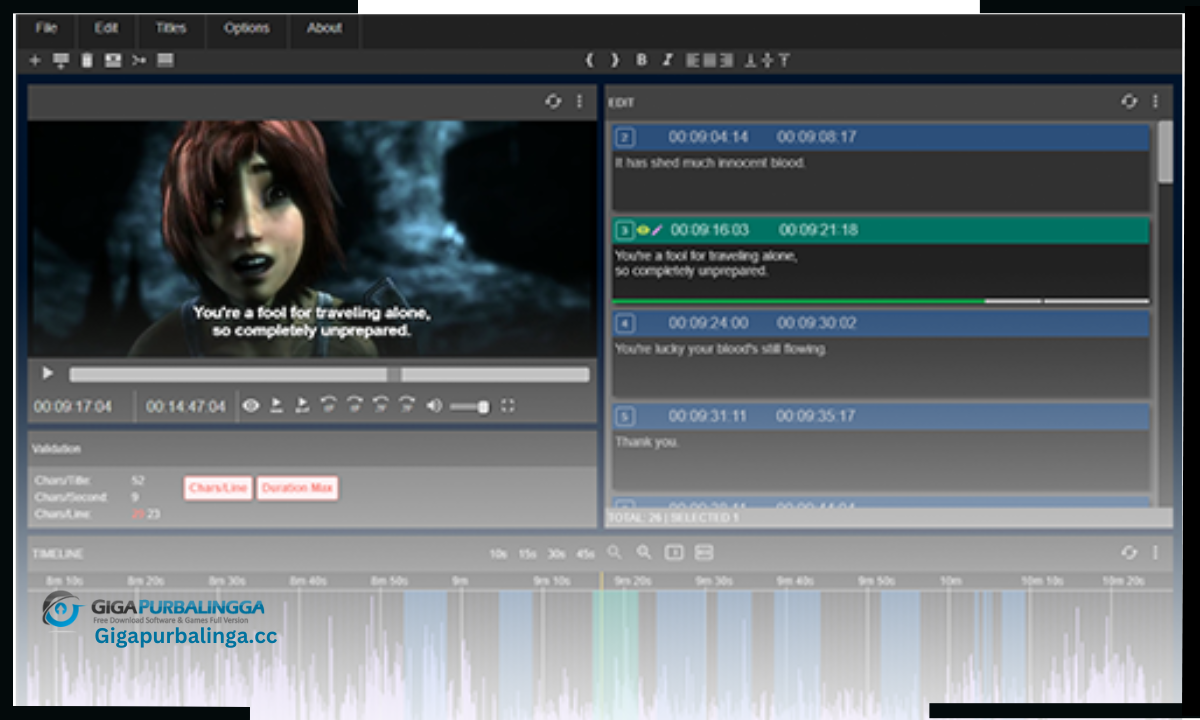Open video panel three-dot options menu

[x=579, y=102]
